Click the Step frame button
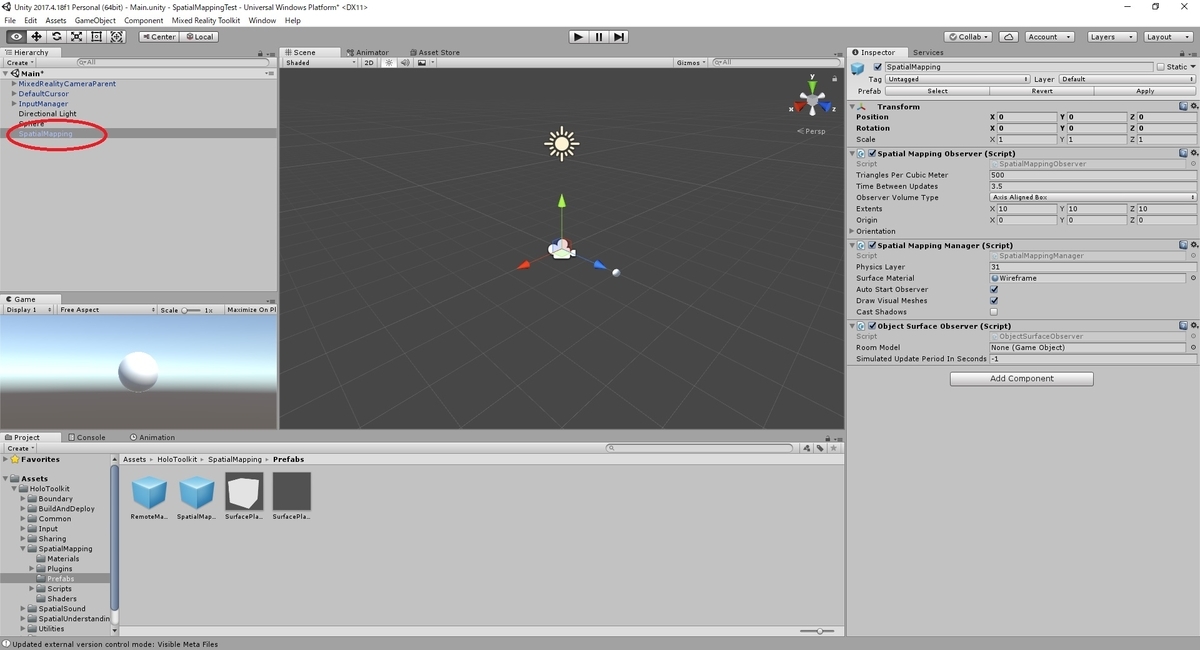 click(619, 37)
